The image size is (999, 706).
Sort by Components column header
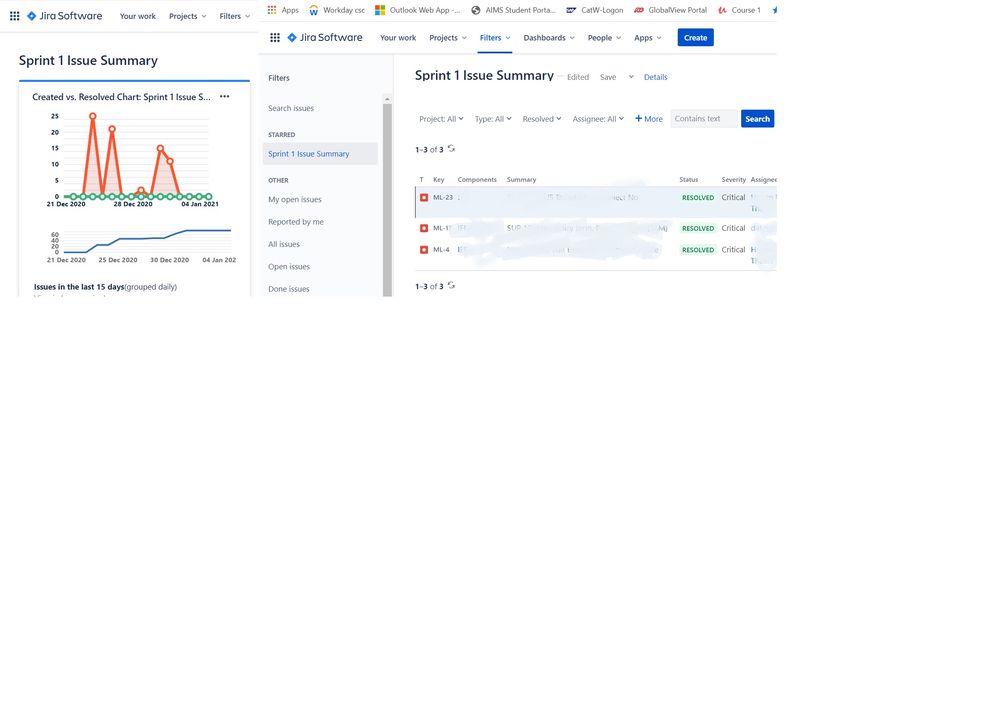pos(477,180)
